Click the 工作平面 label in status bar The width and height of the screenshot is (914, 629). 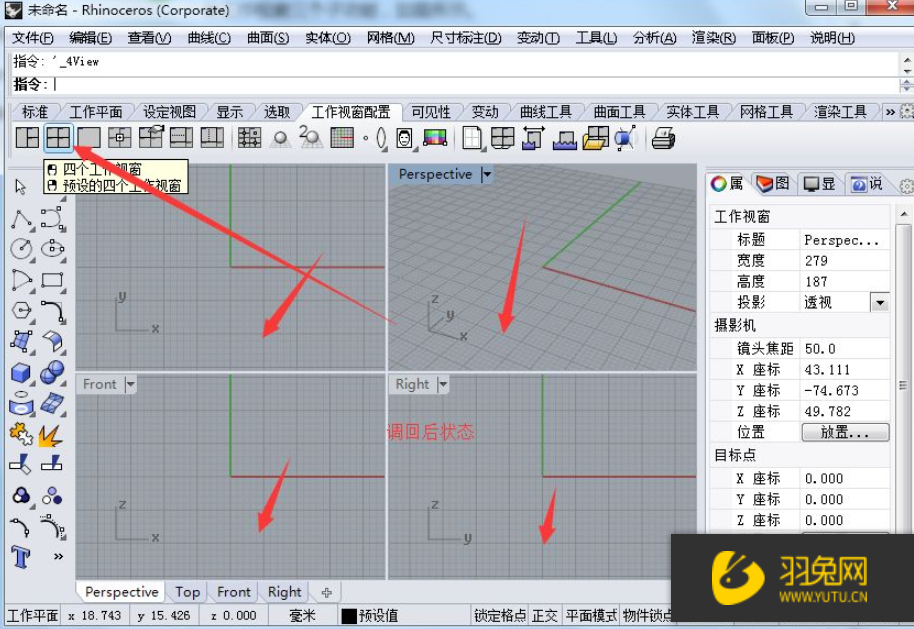33,616
